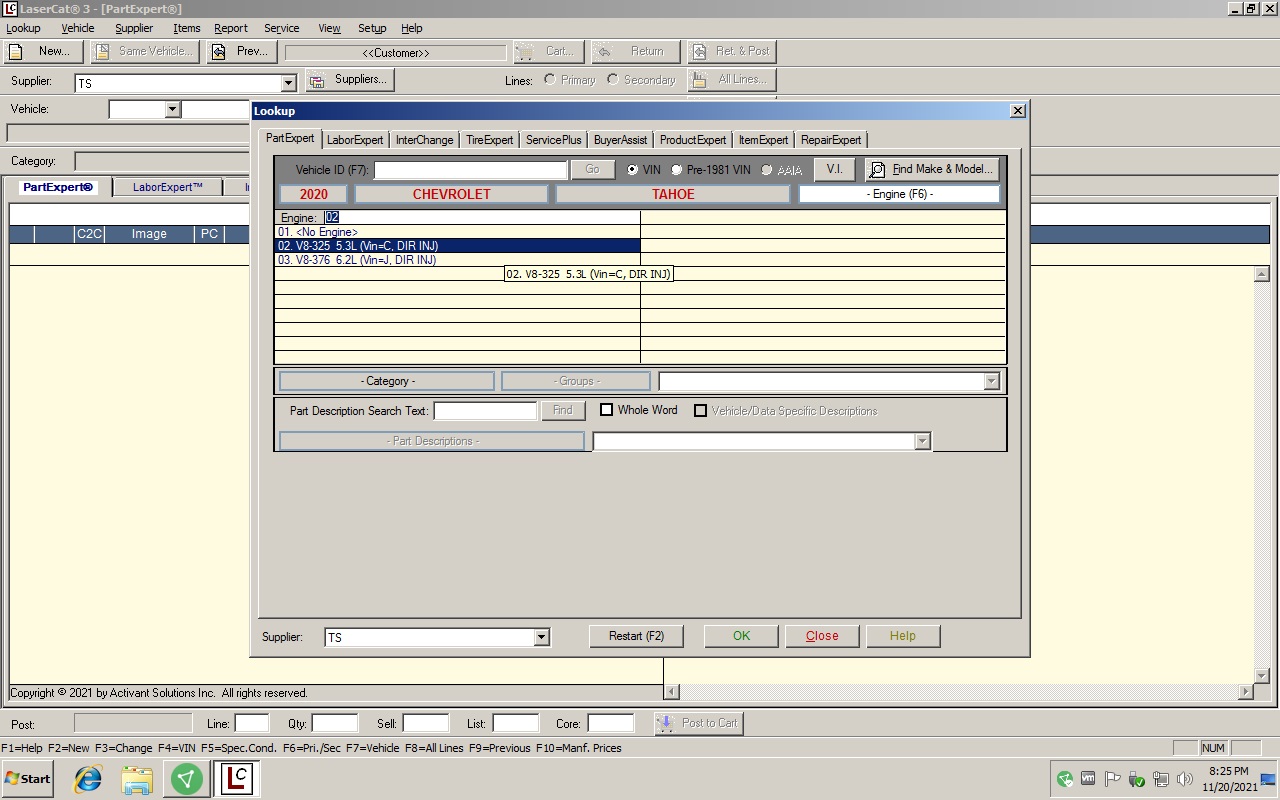Click the CHEVROLET make button

click(452, 194)
